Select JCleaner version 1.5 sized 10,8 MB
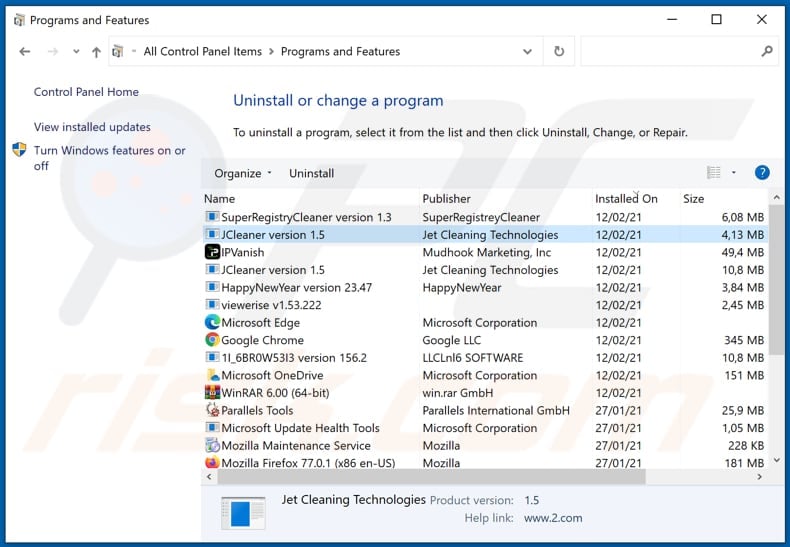 click(x=486, y=270)
